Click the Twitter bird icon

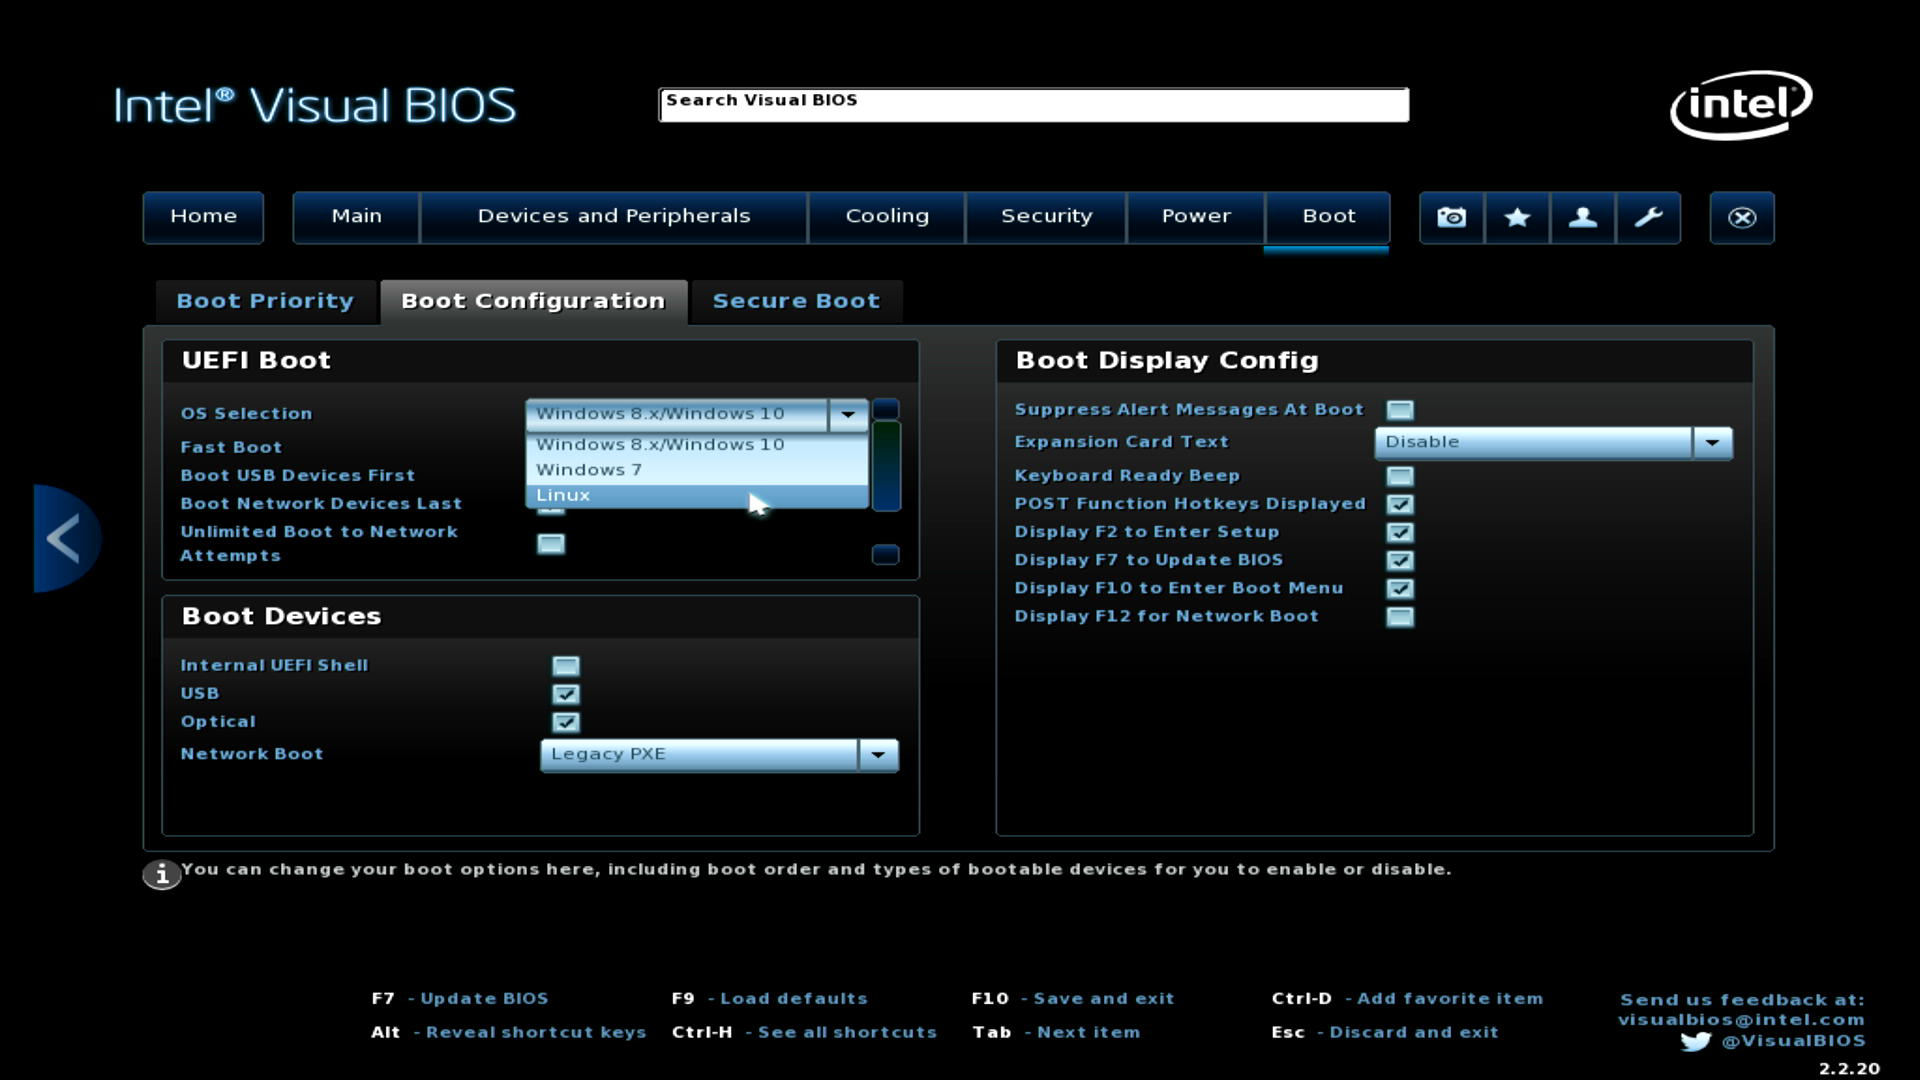coord(1696,1041)
